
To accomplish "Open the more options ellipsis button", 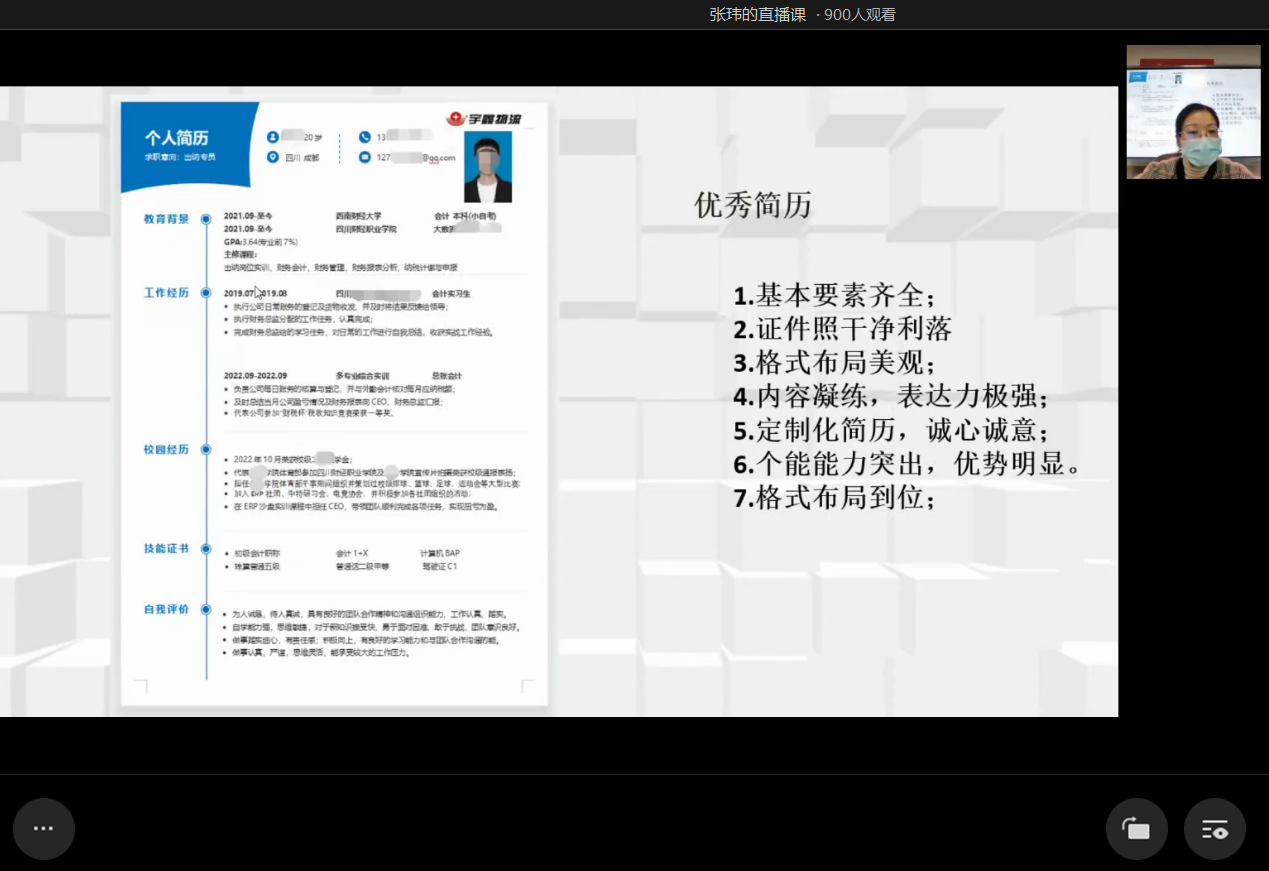I will point(44,829).
